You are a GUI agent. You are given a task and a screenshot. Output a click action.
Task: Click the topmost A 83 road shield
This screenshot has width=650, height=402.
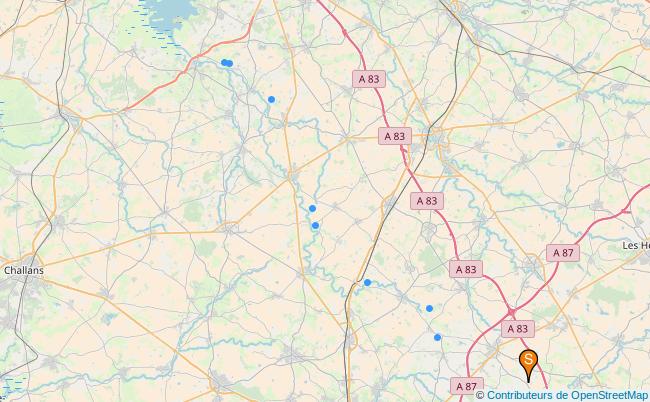[x=369, y=79]
